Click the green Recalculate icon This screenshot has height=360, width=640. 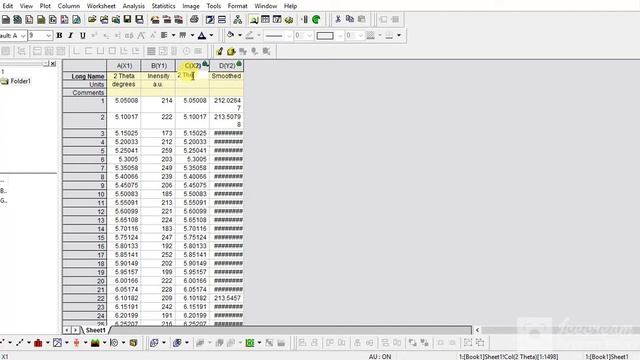pyautogui.click(x=316, y=19)
